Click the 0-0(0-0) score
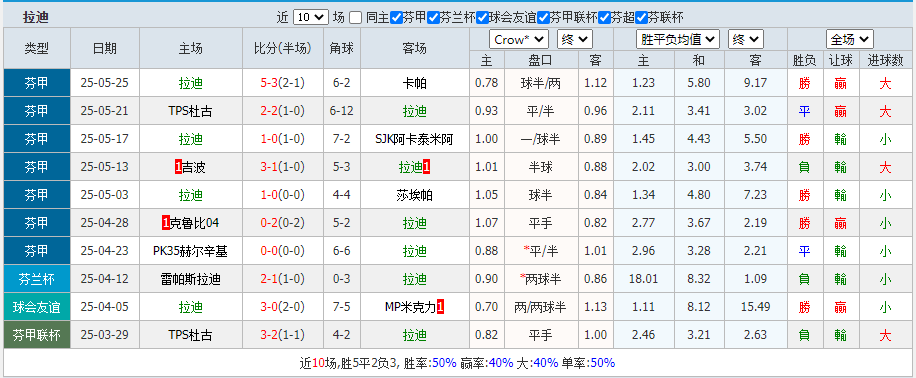916x378 pixels. (x=283, y=251)
